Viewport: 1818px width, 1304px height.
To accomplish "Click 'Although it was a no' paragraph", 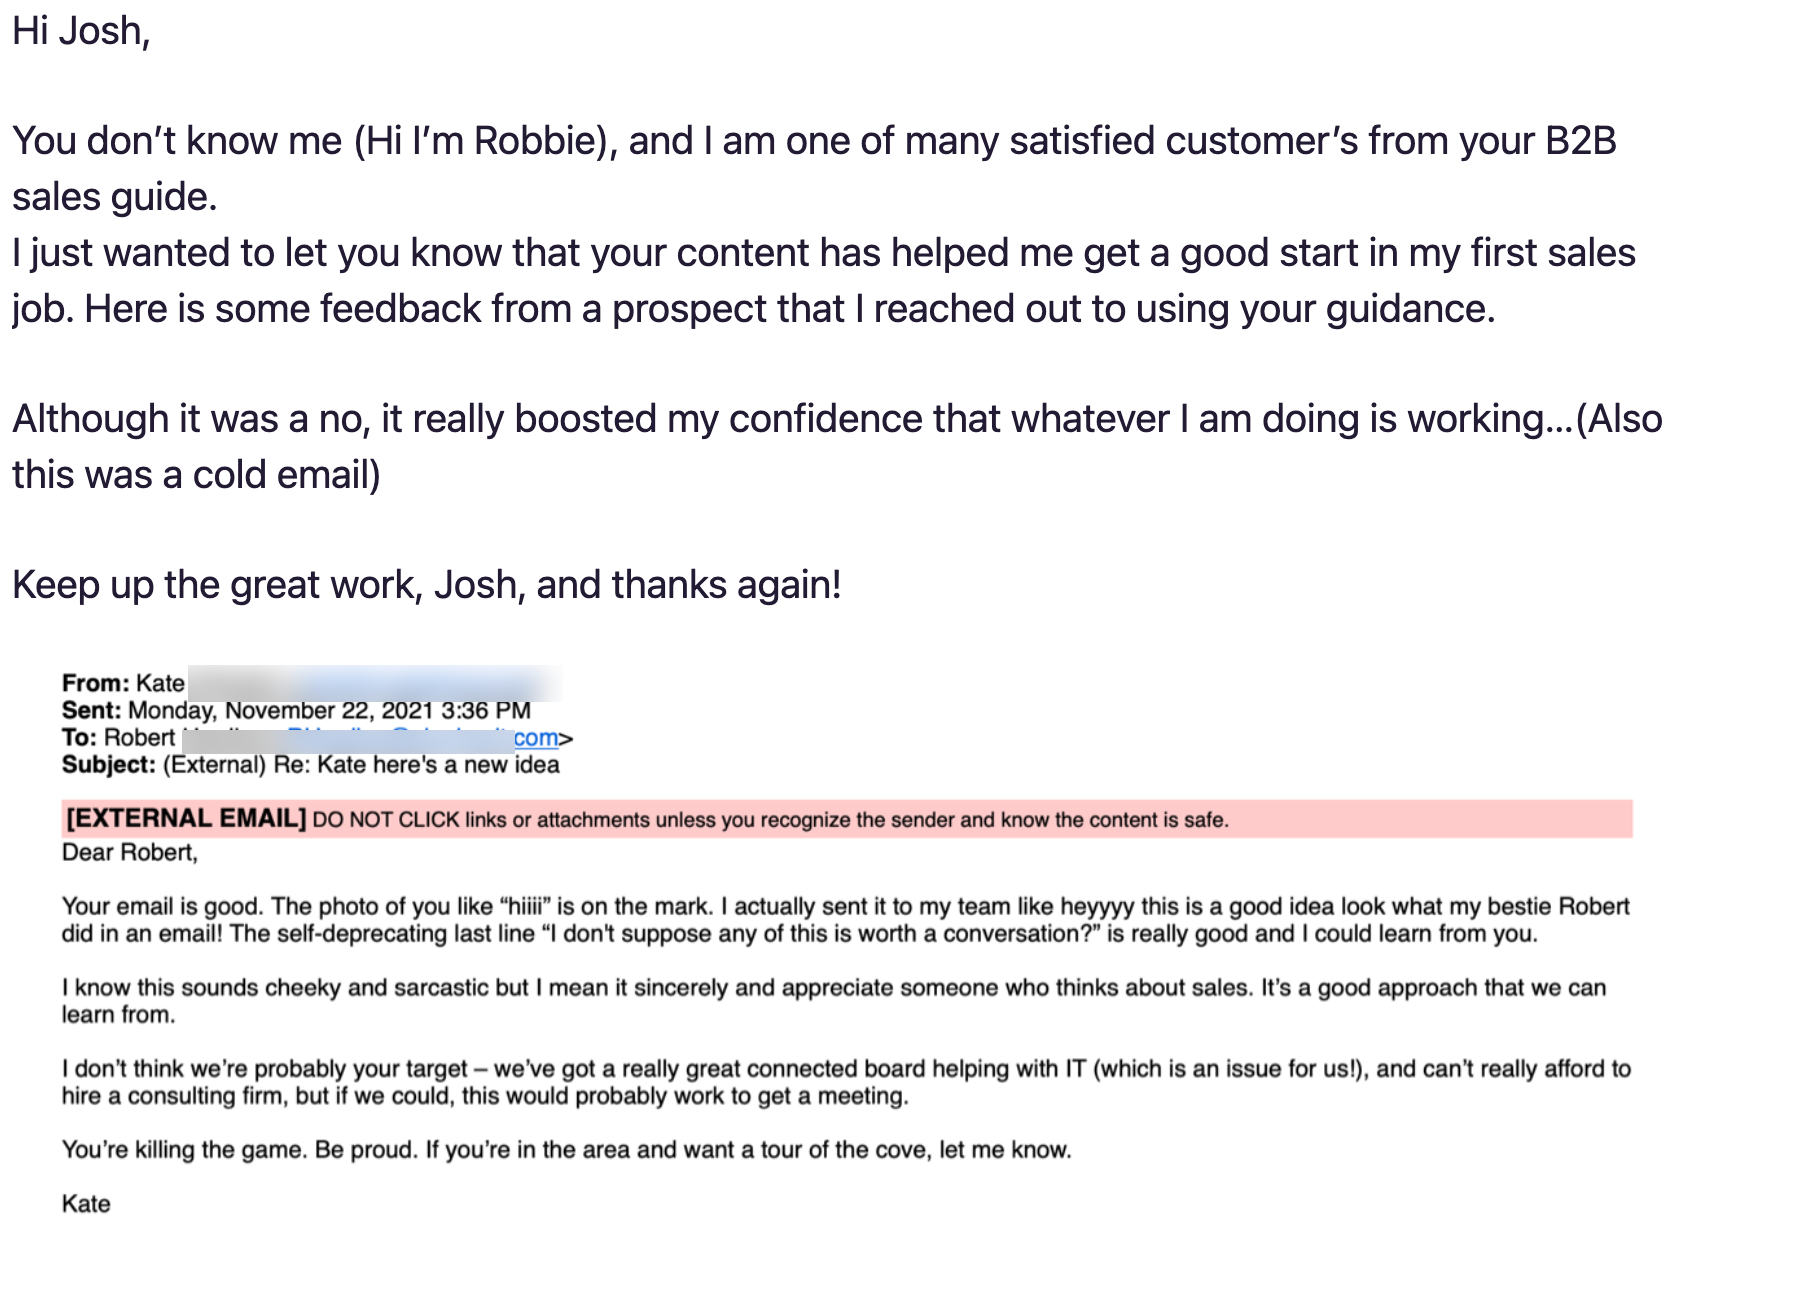I will (837, 447).
